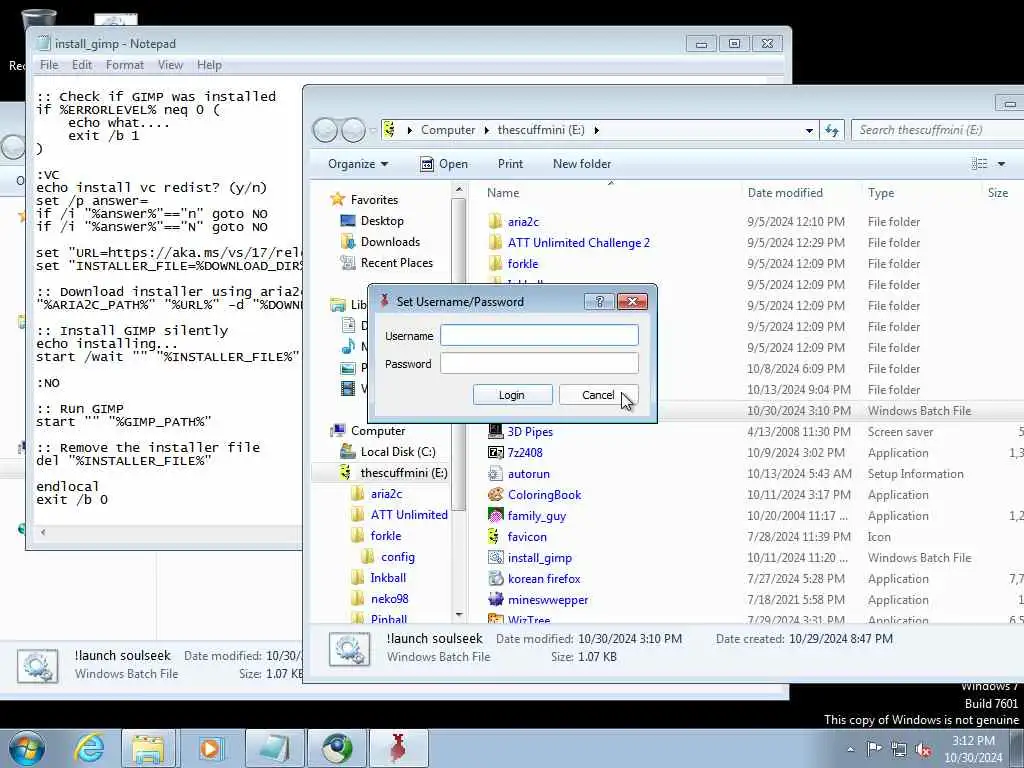1024x768 pixels.
Task: Open Notepad Edit menu
Action: point(82,65)
